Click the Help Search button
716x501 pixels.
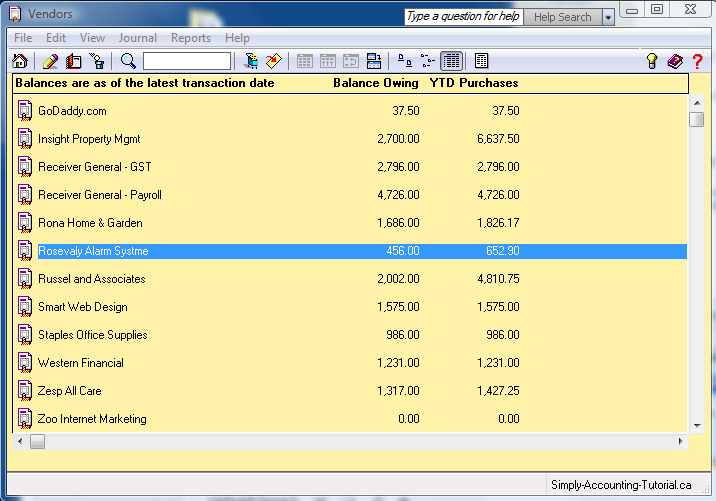point(563,17)
